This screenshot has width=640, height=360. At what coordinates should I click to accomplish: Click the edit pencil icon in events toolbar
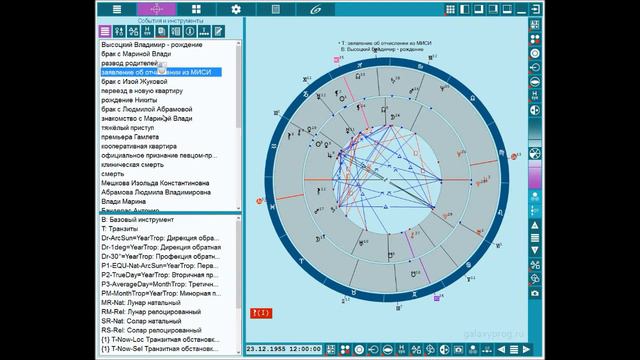coord(218,31)
